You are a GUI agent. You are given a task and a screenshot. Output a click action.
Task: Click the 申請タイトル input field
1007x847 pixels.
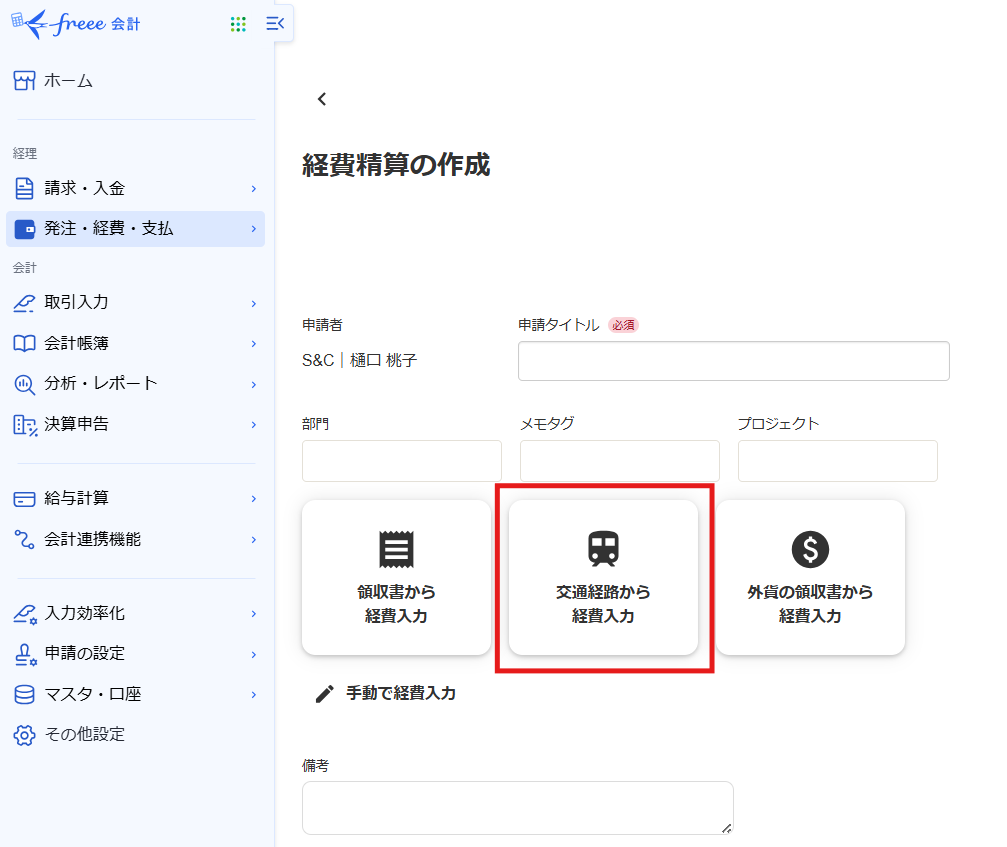[x=733, y=361]
